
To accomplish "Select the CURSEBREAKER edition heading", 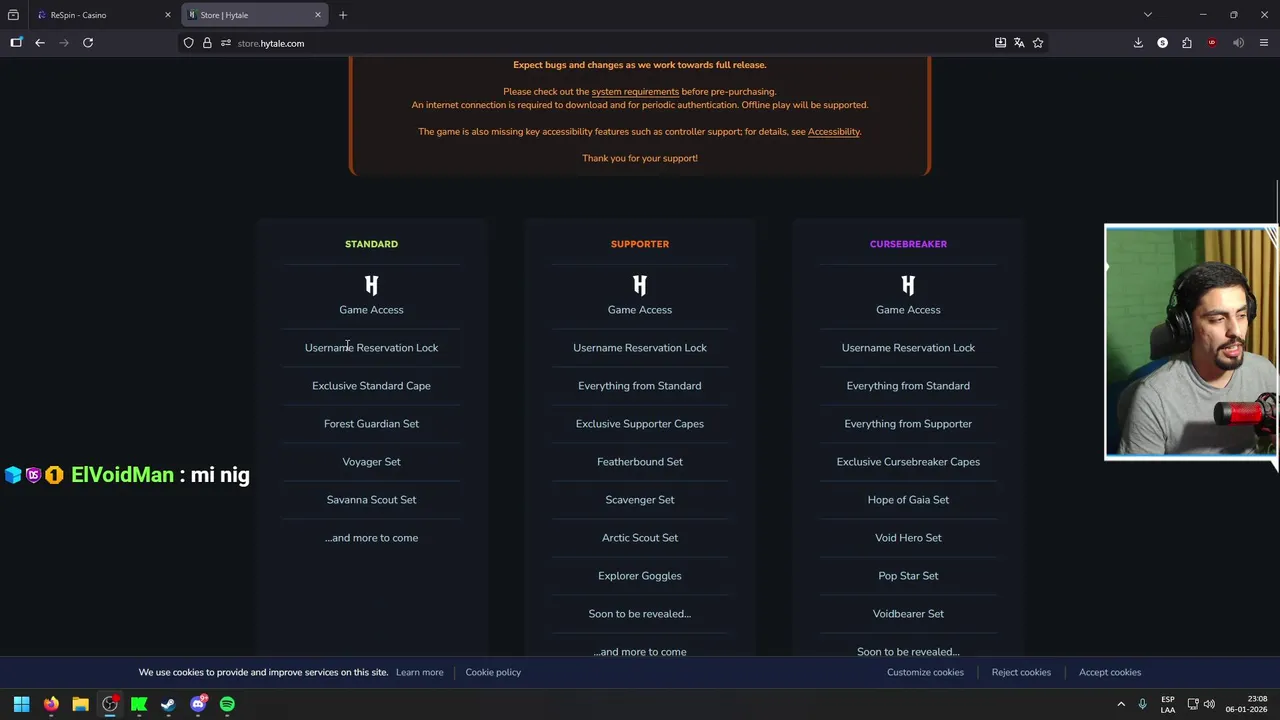I will pos(908,244).
